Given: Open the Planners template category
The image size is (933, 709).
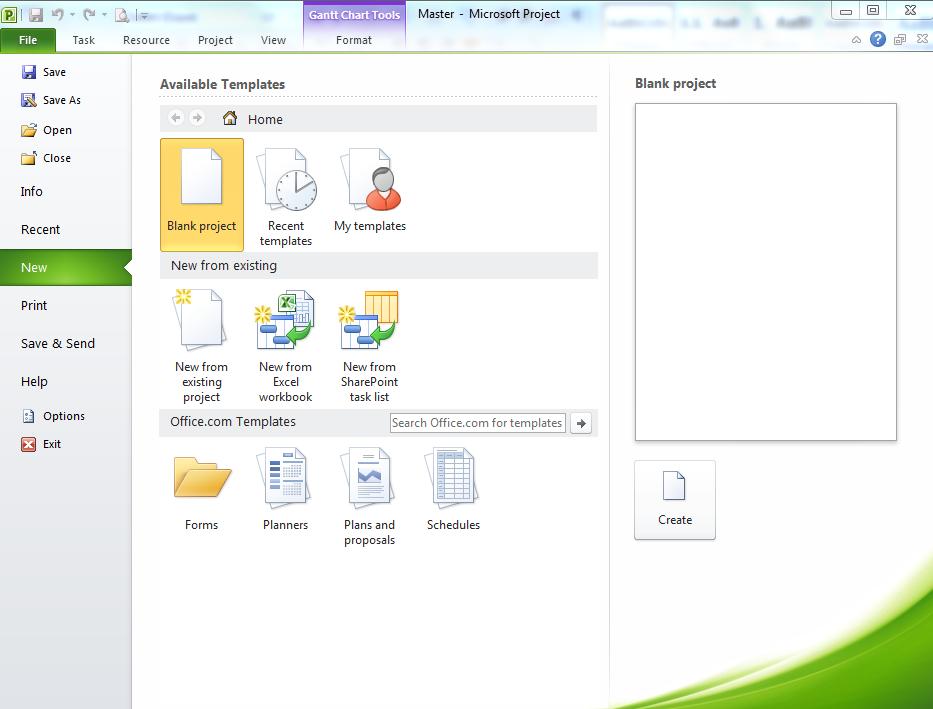Looking at the screenshot, I should (x=286, y=490).
